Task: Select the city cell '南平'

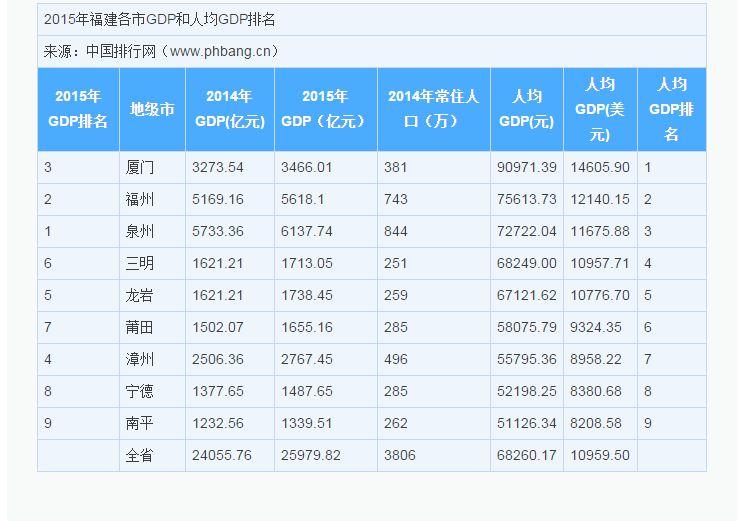Action: pos(140,423)
